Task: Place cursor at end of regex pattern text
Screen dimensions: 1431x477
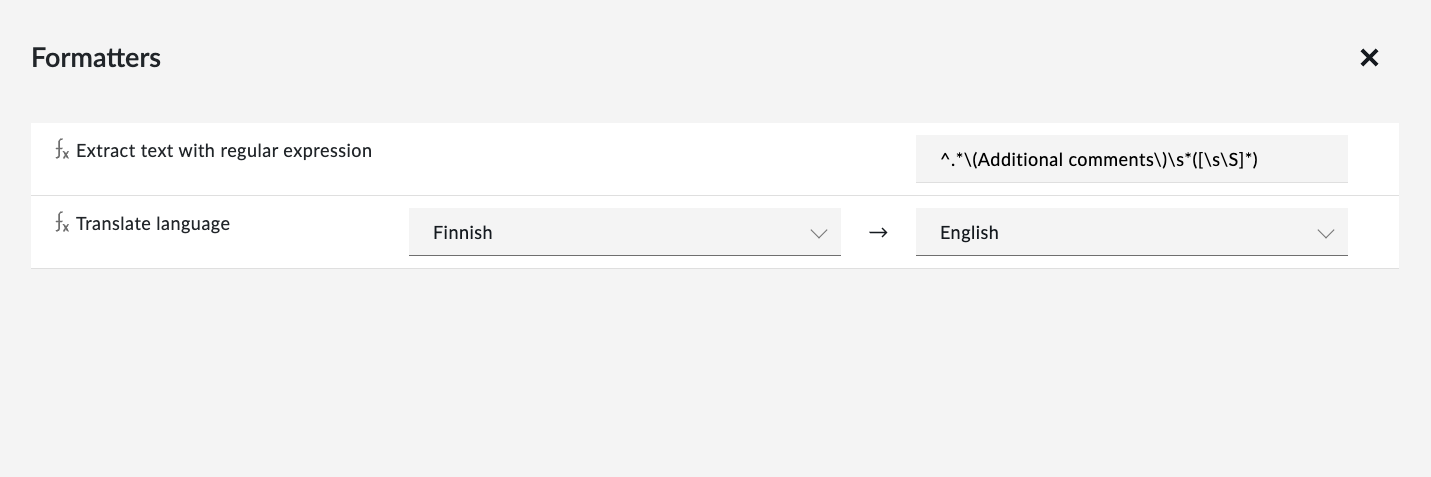Action: [1257, 160]
